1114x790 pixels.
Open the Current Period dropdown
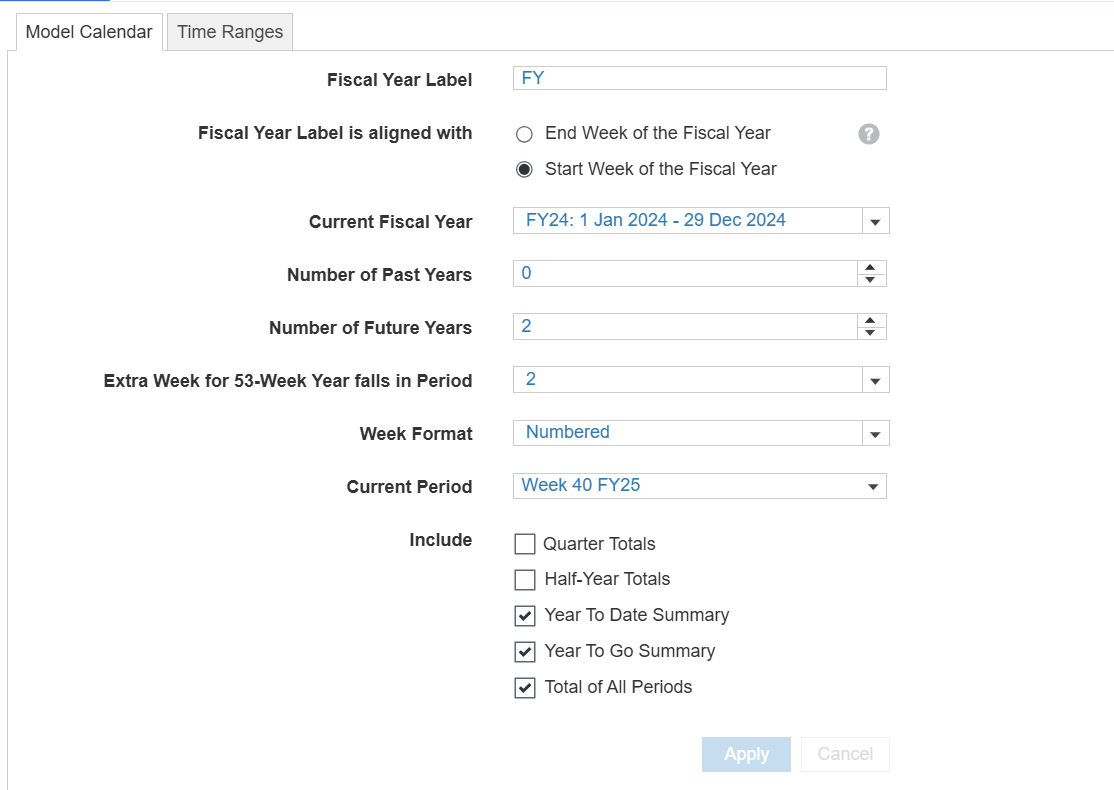873,486
